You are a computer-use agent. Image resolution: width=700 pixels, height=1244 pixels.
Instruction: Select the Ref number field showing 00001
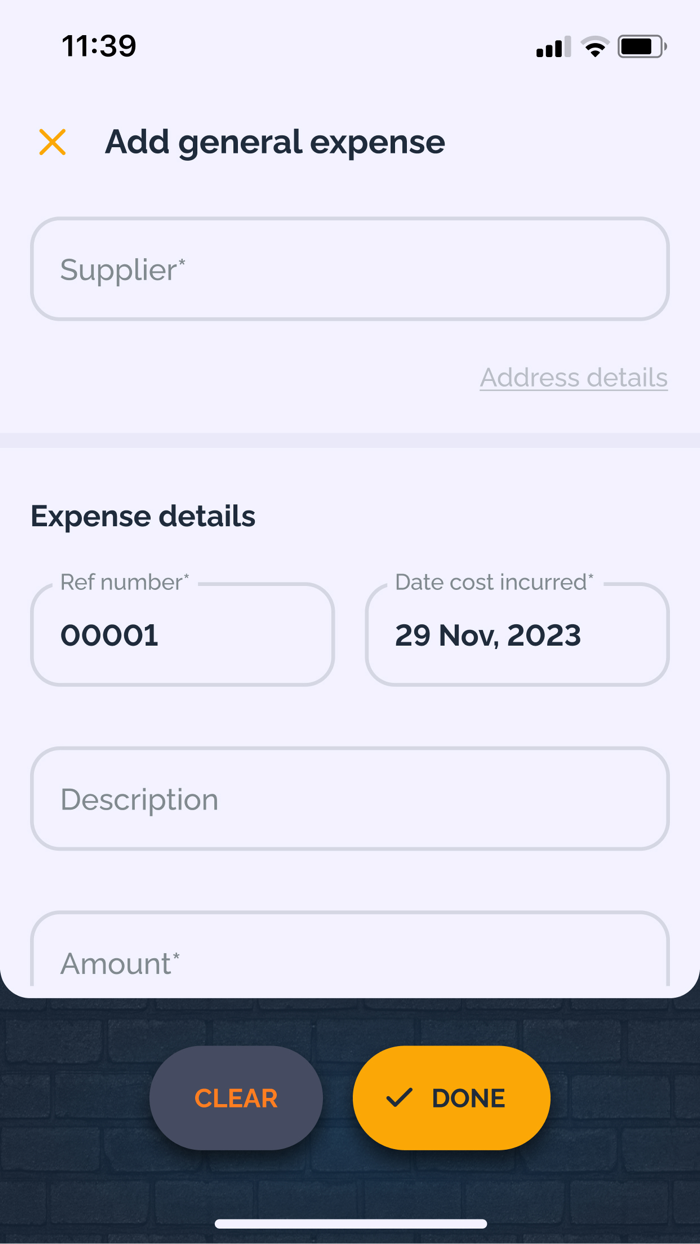(182, 635)
